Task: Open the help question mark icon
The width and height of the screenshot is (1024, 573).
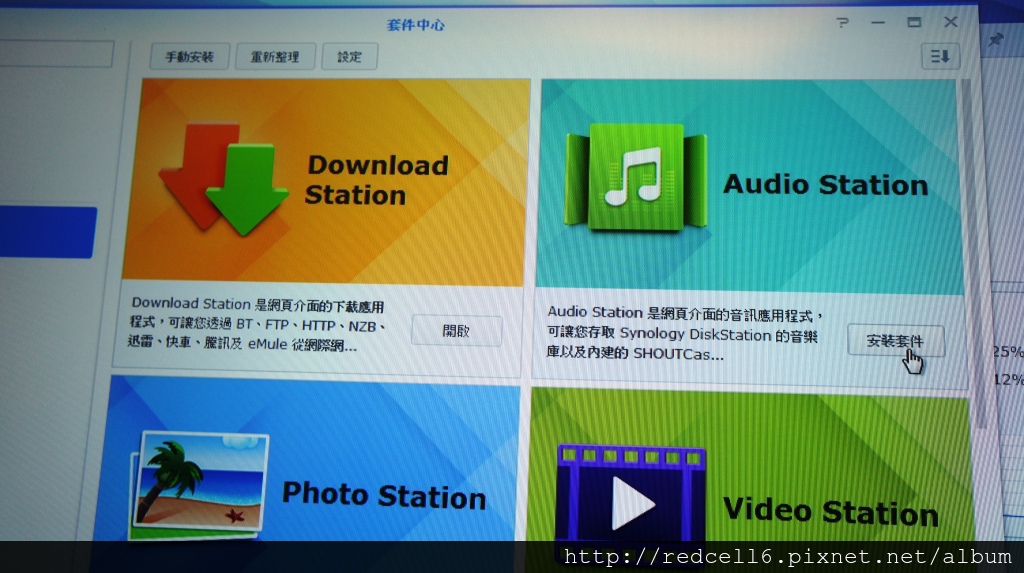Action: click(x=842, y=23)
